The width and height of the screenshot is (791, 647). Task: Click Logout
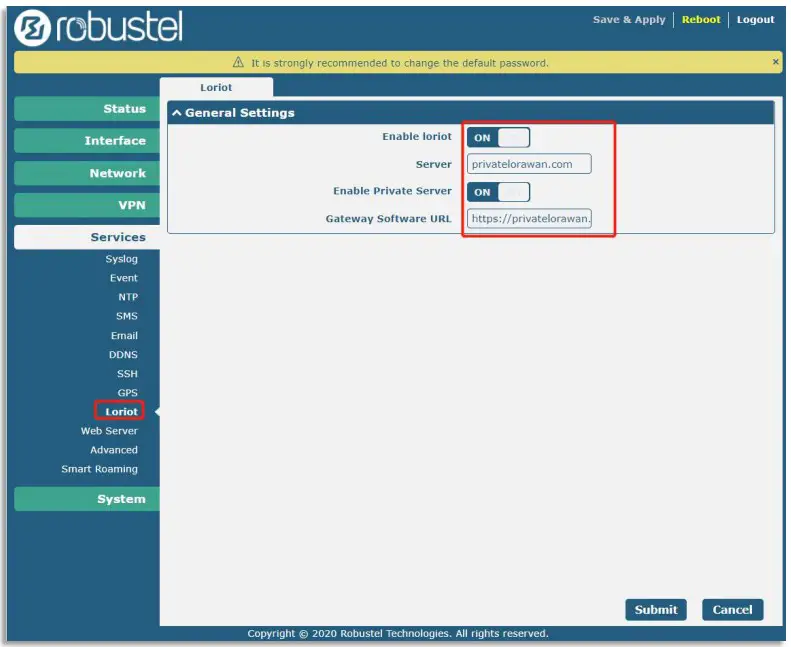(x=755, y=20)
